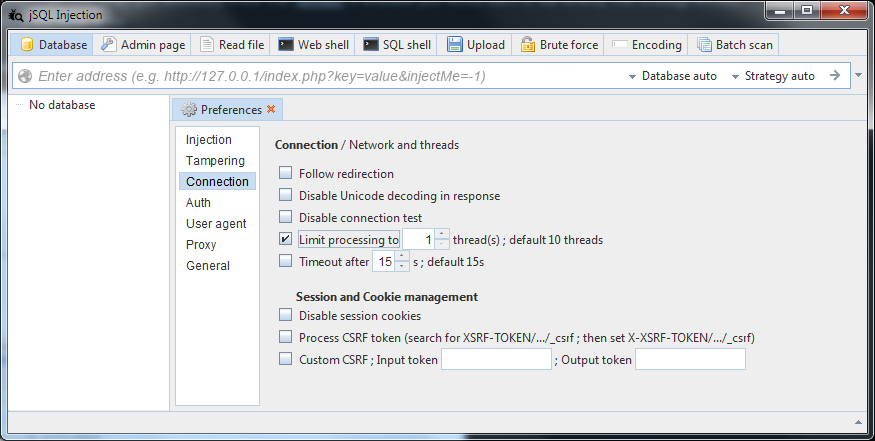Close the Preferences tab
Viewport: 875px width, 441px height.
click(271, 109)
